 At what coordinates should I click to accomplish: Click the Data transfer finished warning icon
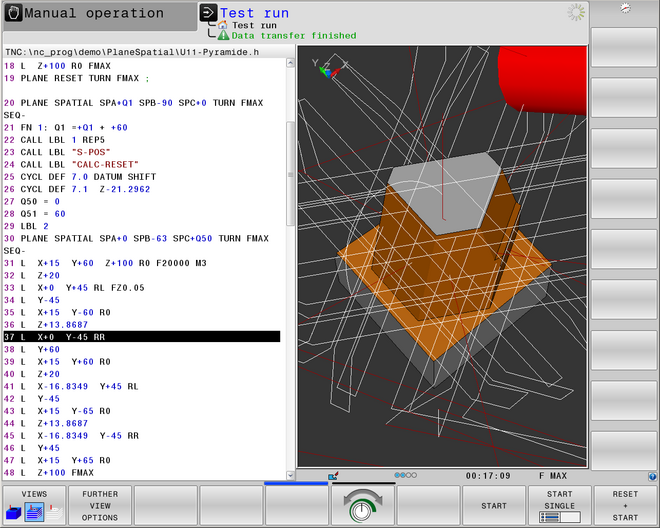[x=223, y=35]
